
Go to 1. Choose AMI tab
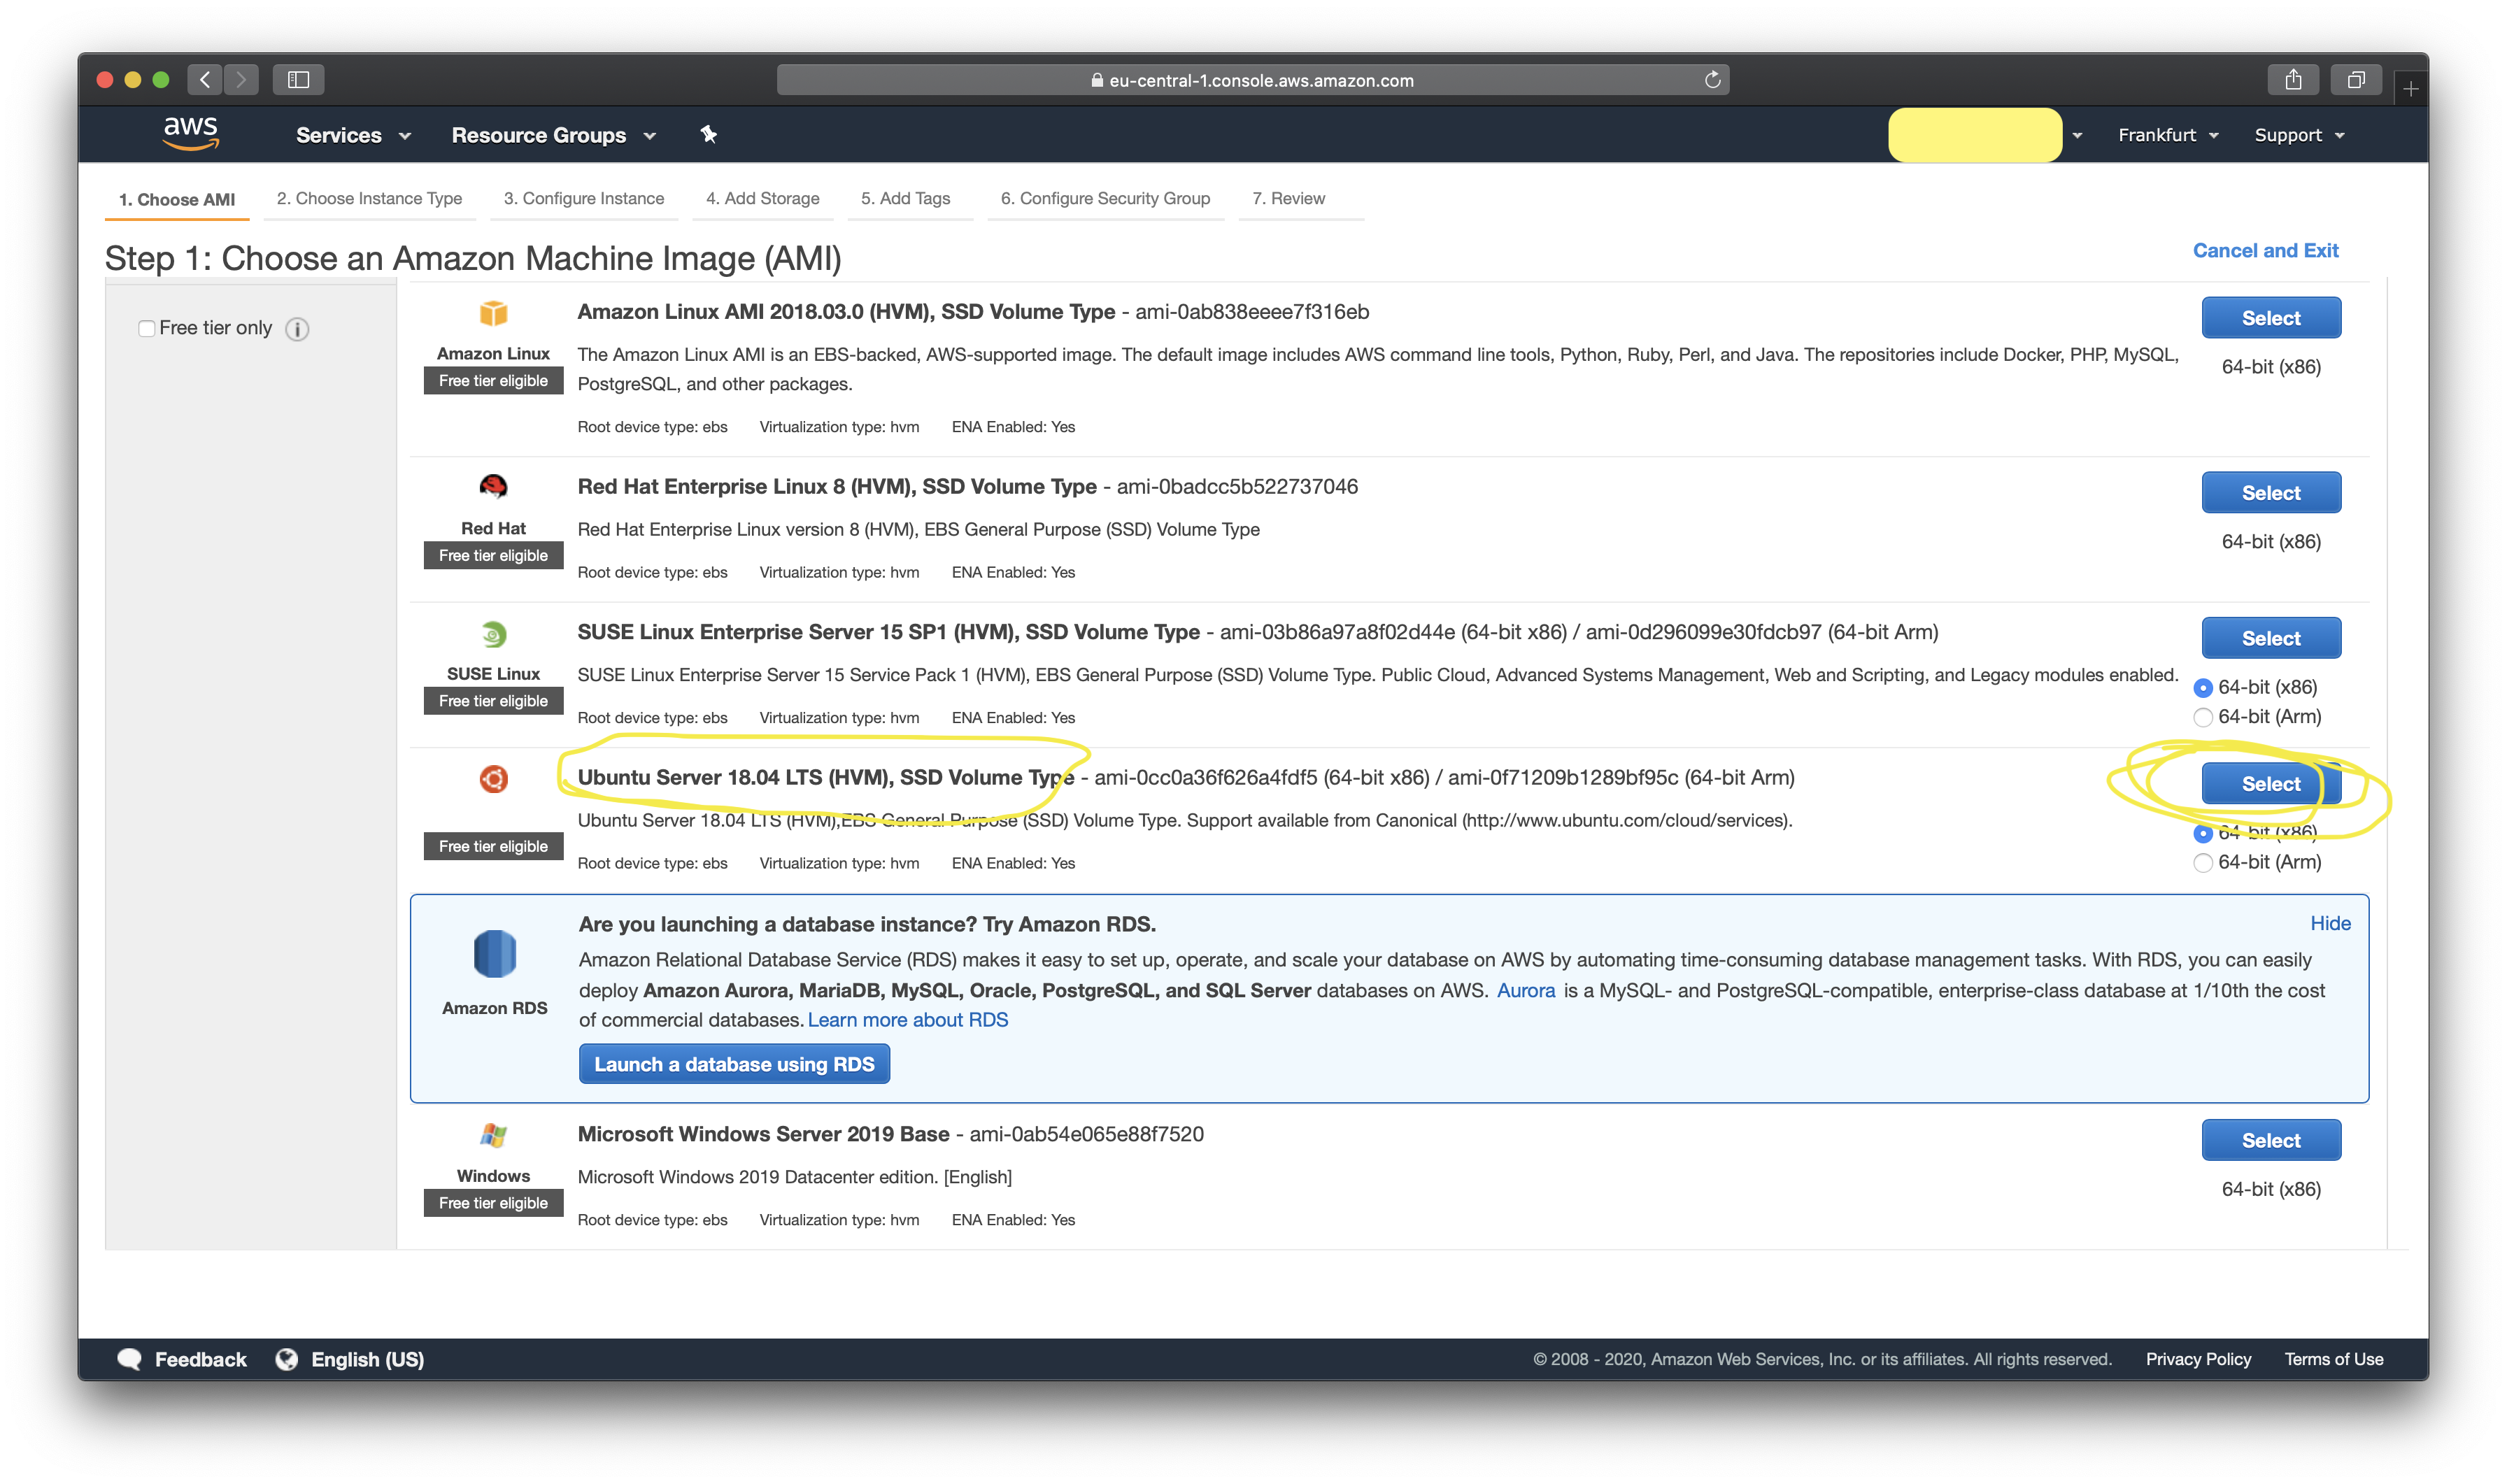tap(177, 199)
